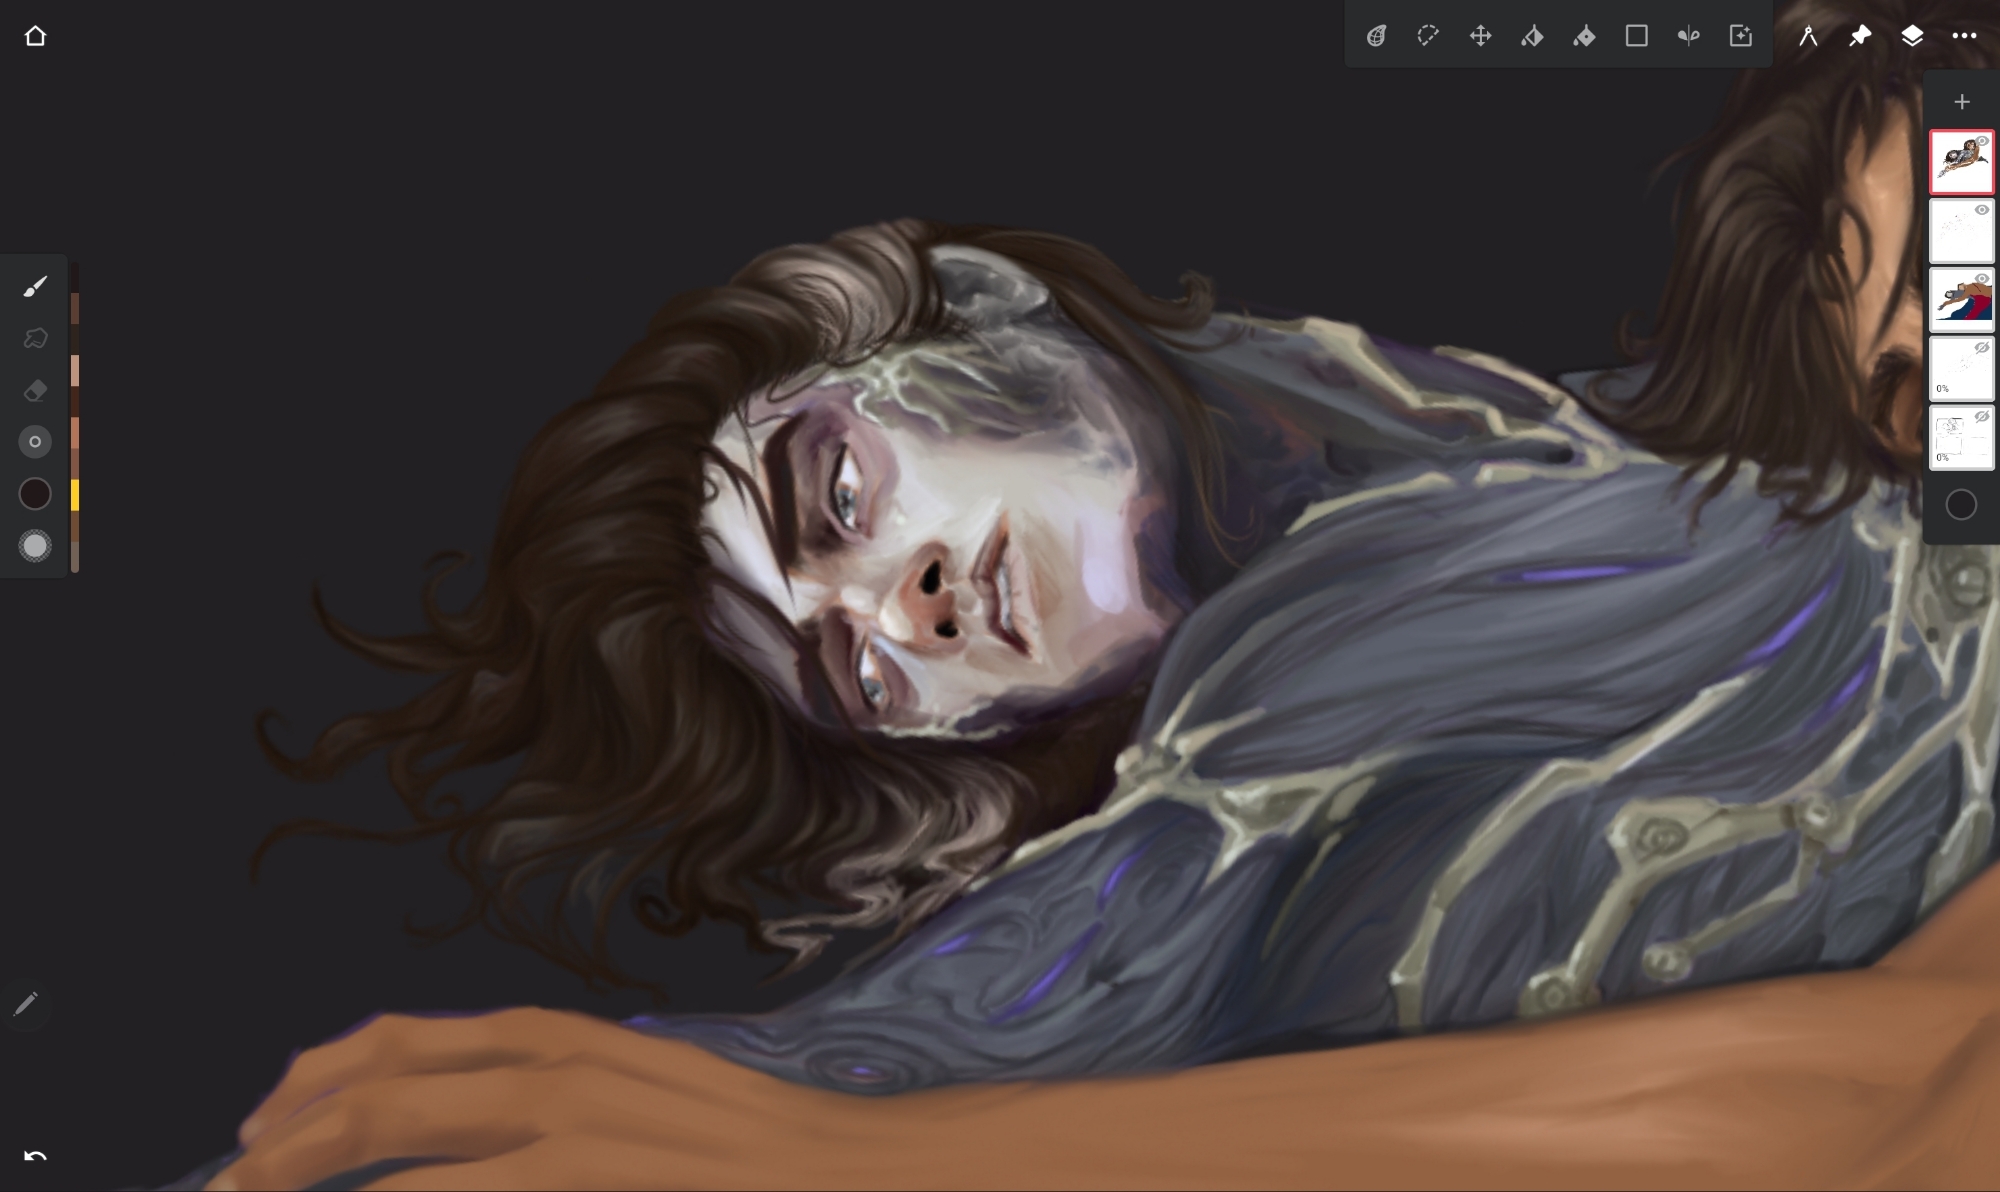
Task: Undo the last stroke
Action: tap(35, 1157)
